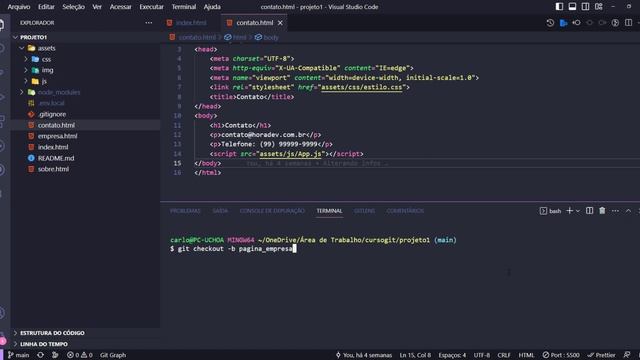This screenshot has height=360, width=640.
Task: Toggle primary sidebar layout icon
Action: point(559,7)
